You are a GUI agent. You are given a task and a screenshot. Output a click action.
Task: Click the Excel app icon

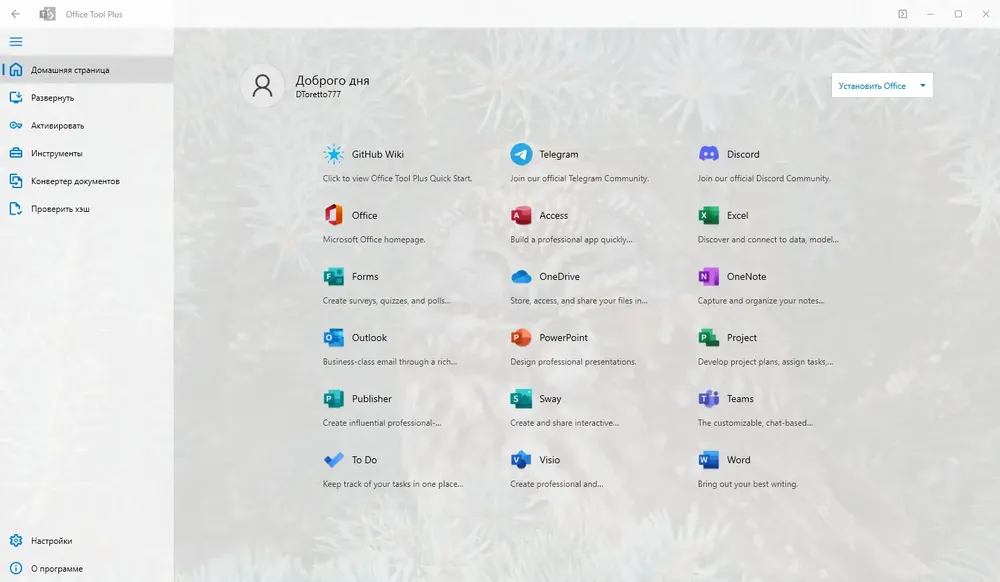[x=709, y=215]
